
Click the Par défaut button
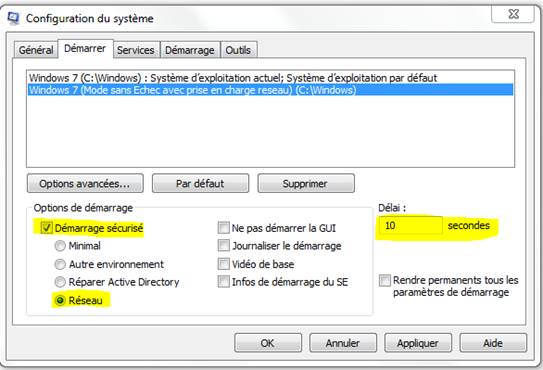pos(200,183)
